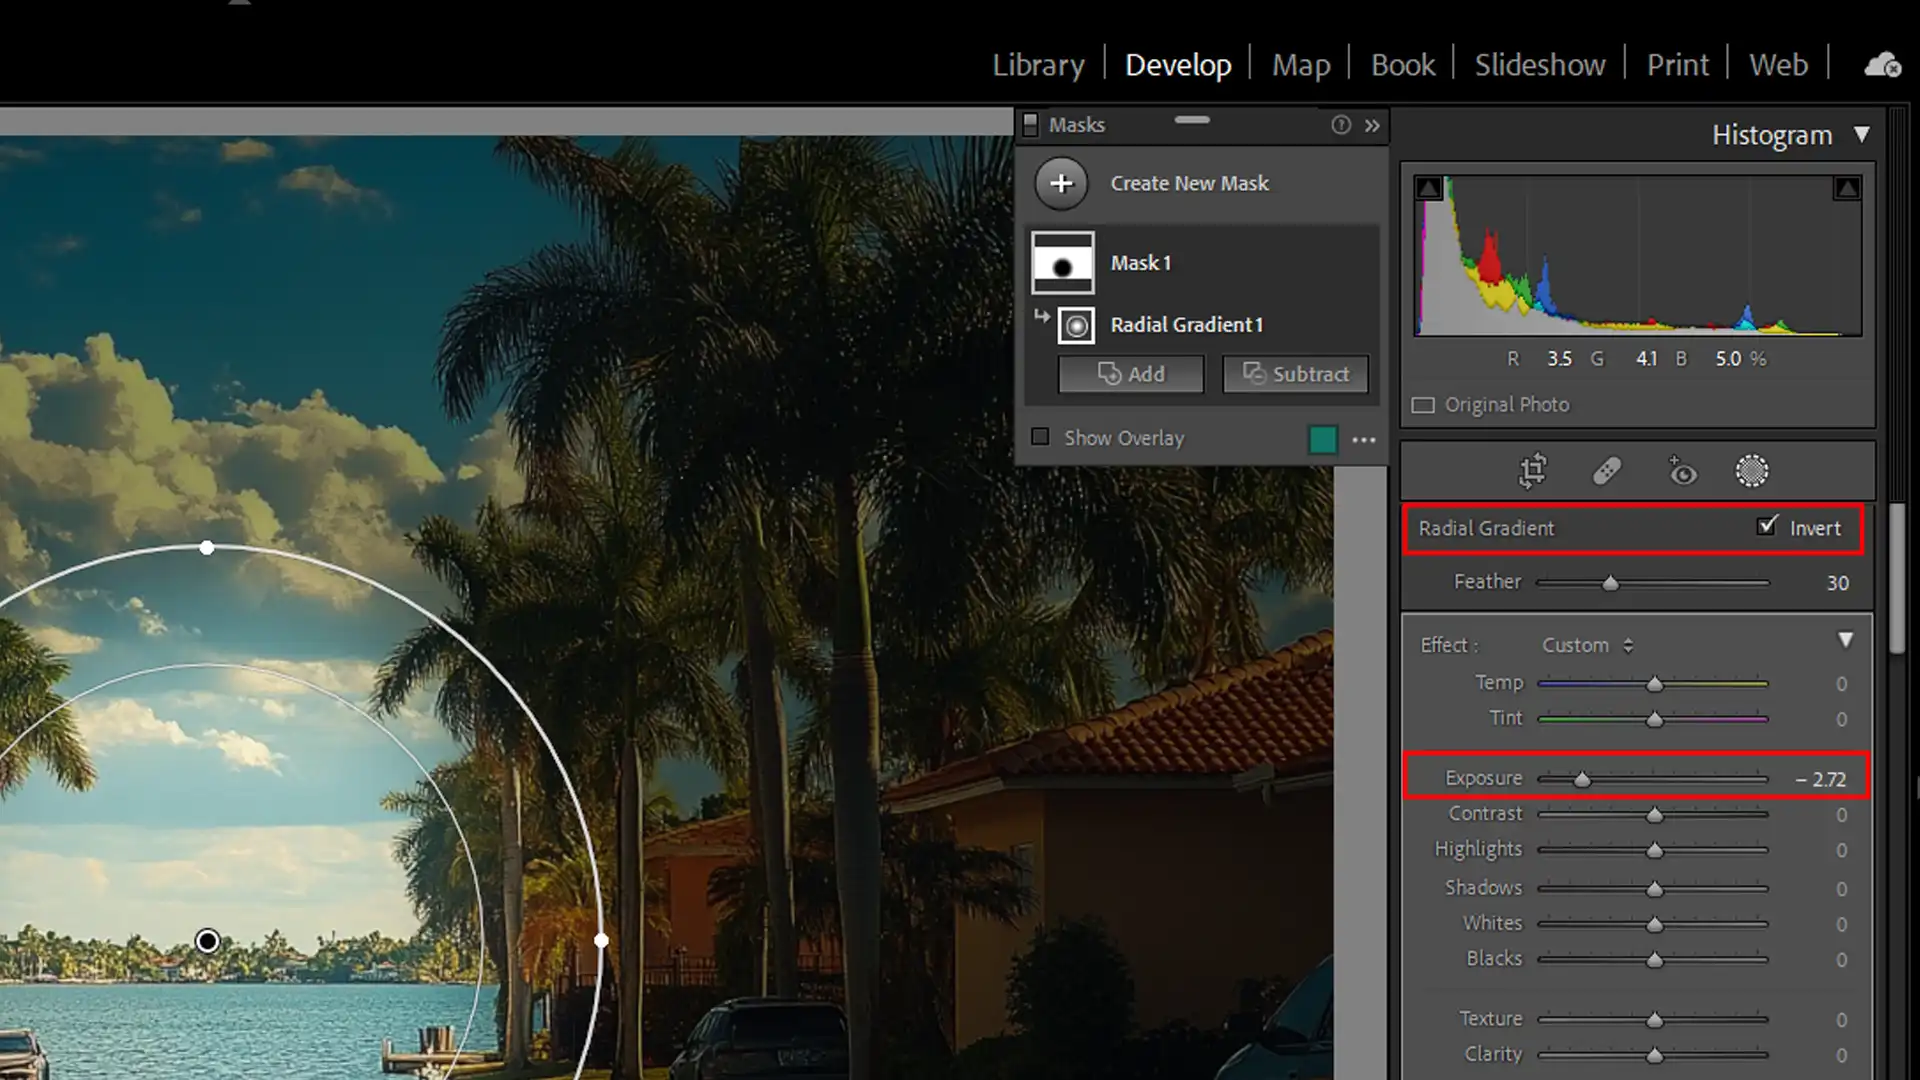Viewport: 1920px width, 1080px height.
Task: Click the histogram graph area
Action: [1638, 256]
